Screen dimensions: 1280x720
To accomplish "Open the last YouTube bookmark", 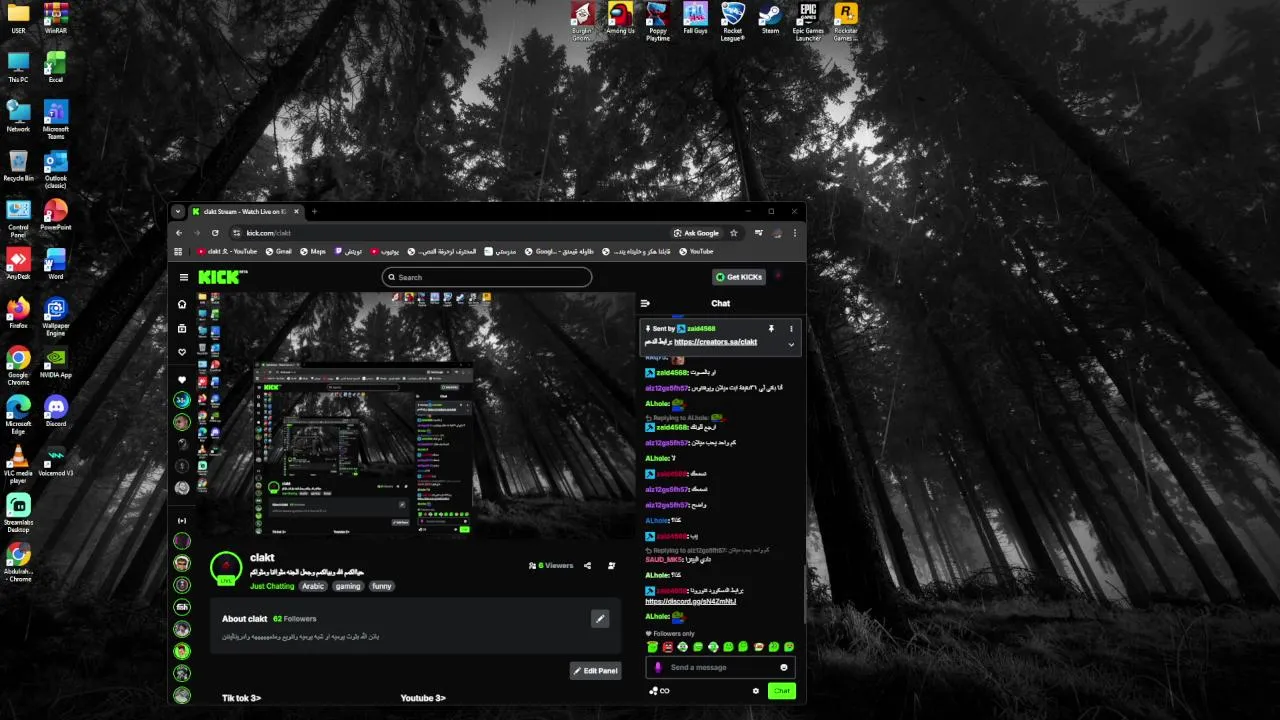I will [x=697, y=252].
